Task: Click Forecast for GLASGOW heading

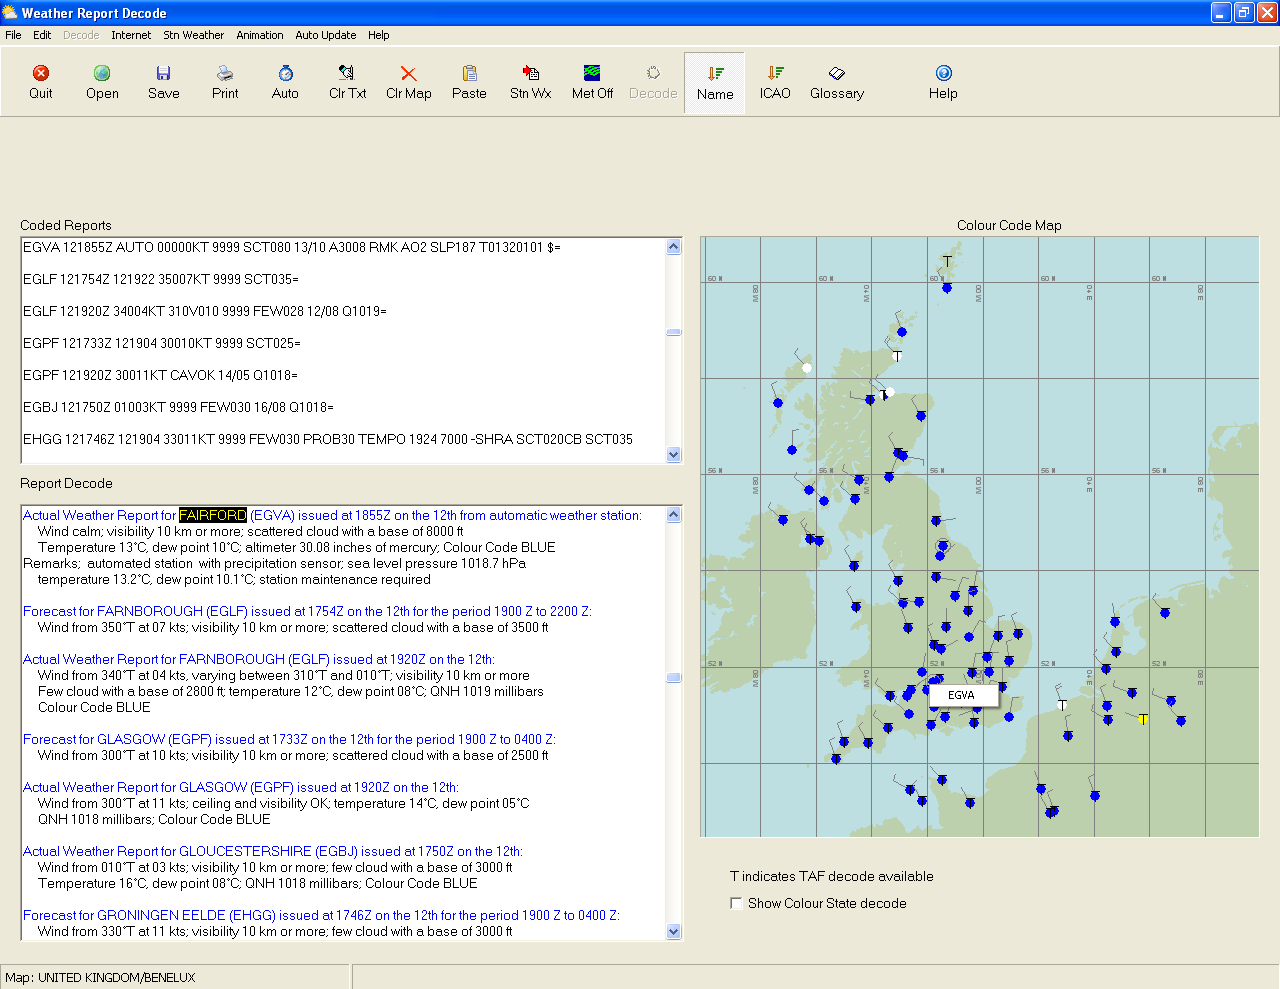Action: click(289, 739)
